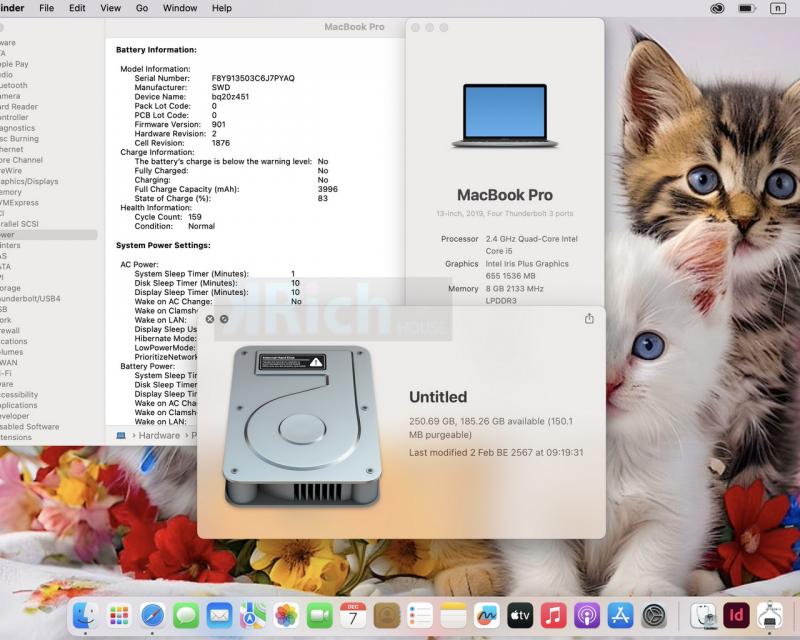
Task: Open the Mail app in the Dock
Action: [219, 615]
